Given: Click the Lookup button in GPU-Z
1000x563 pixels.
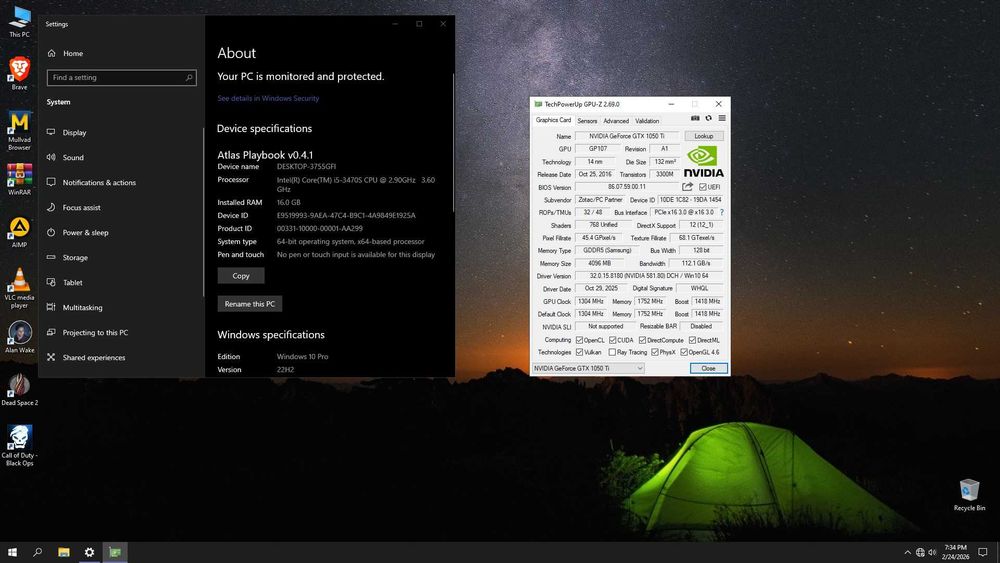Looking at the screenshot, I should coord(704,136).
